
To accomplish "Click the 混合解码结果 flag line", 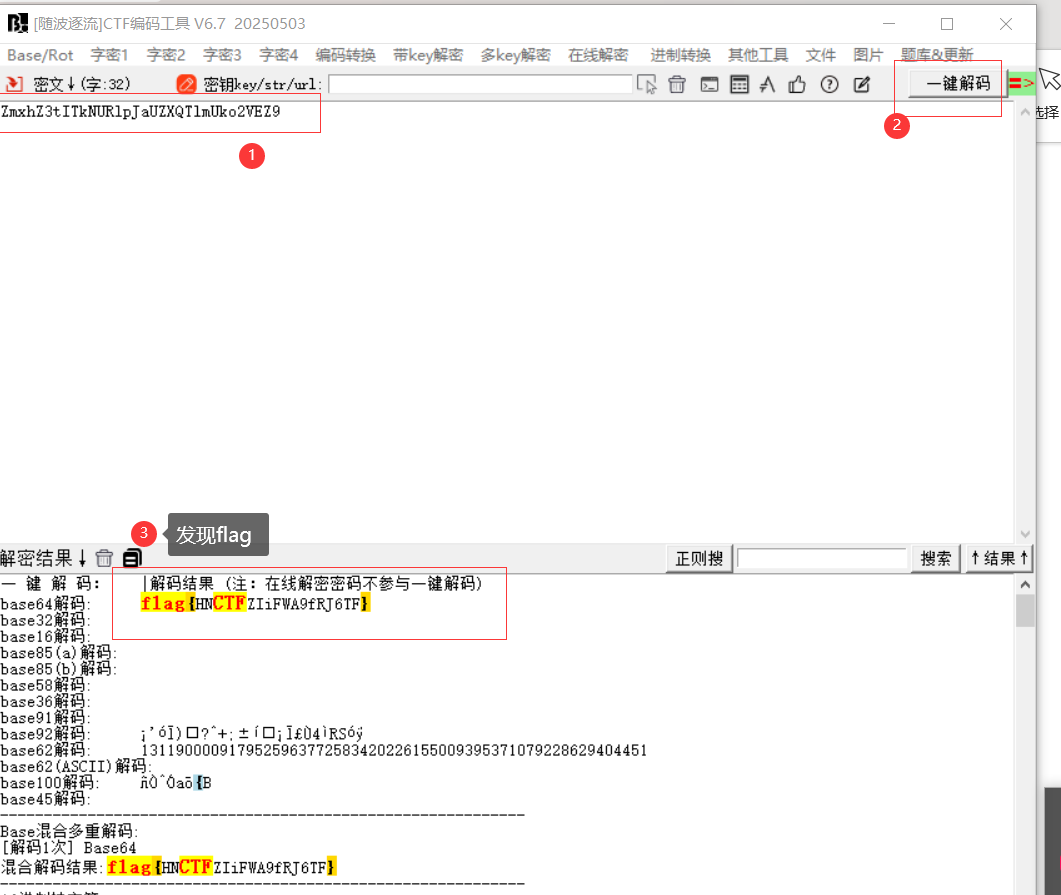I will tap(168, 867).
